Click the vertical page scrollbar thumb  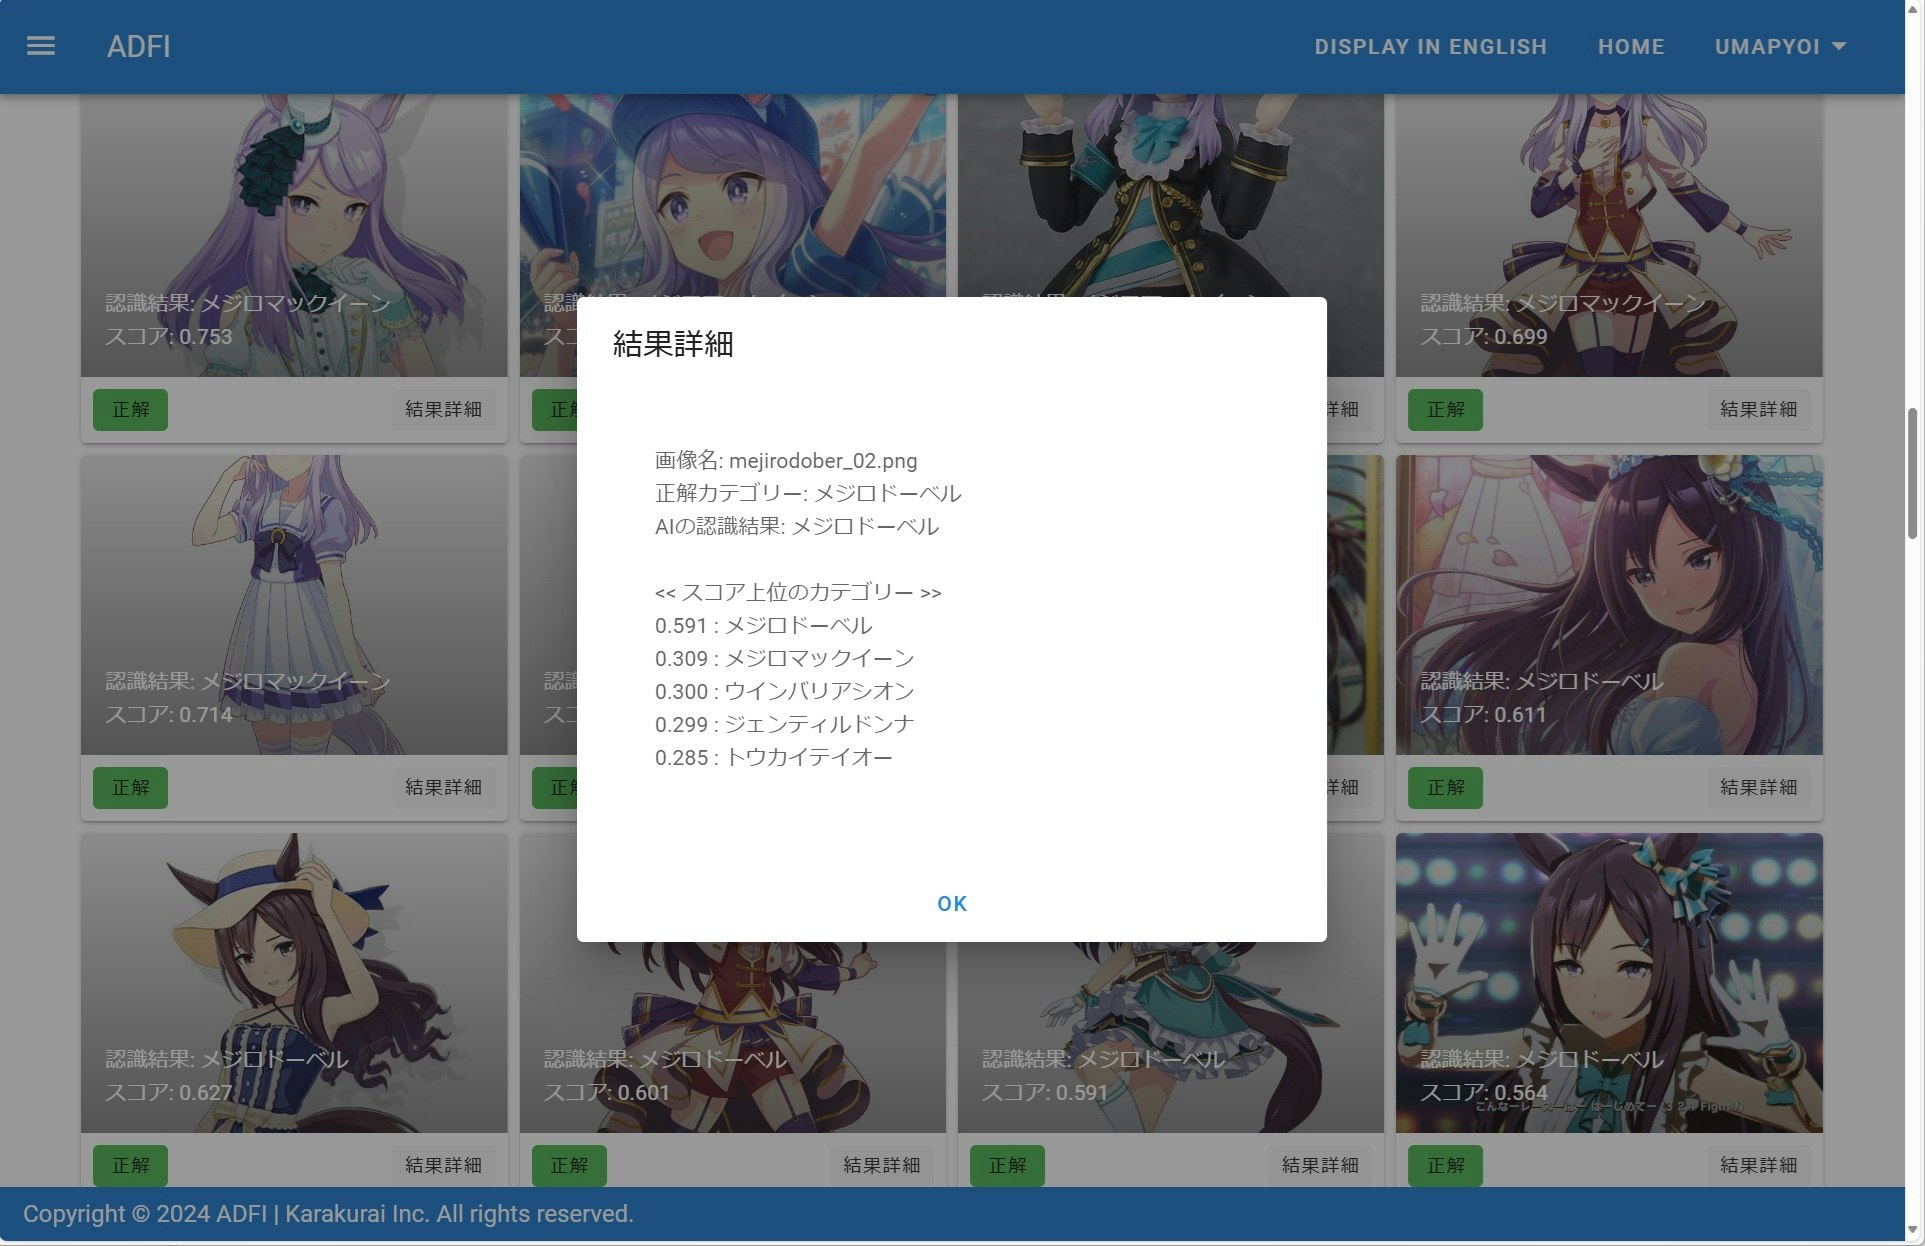(x=1914, y=474)
